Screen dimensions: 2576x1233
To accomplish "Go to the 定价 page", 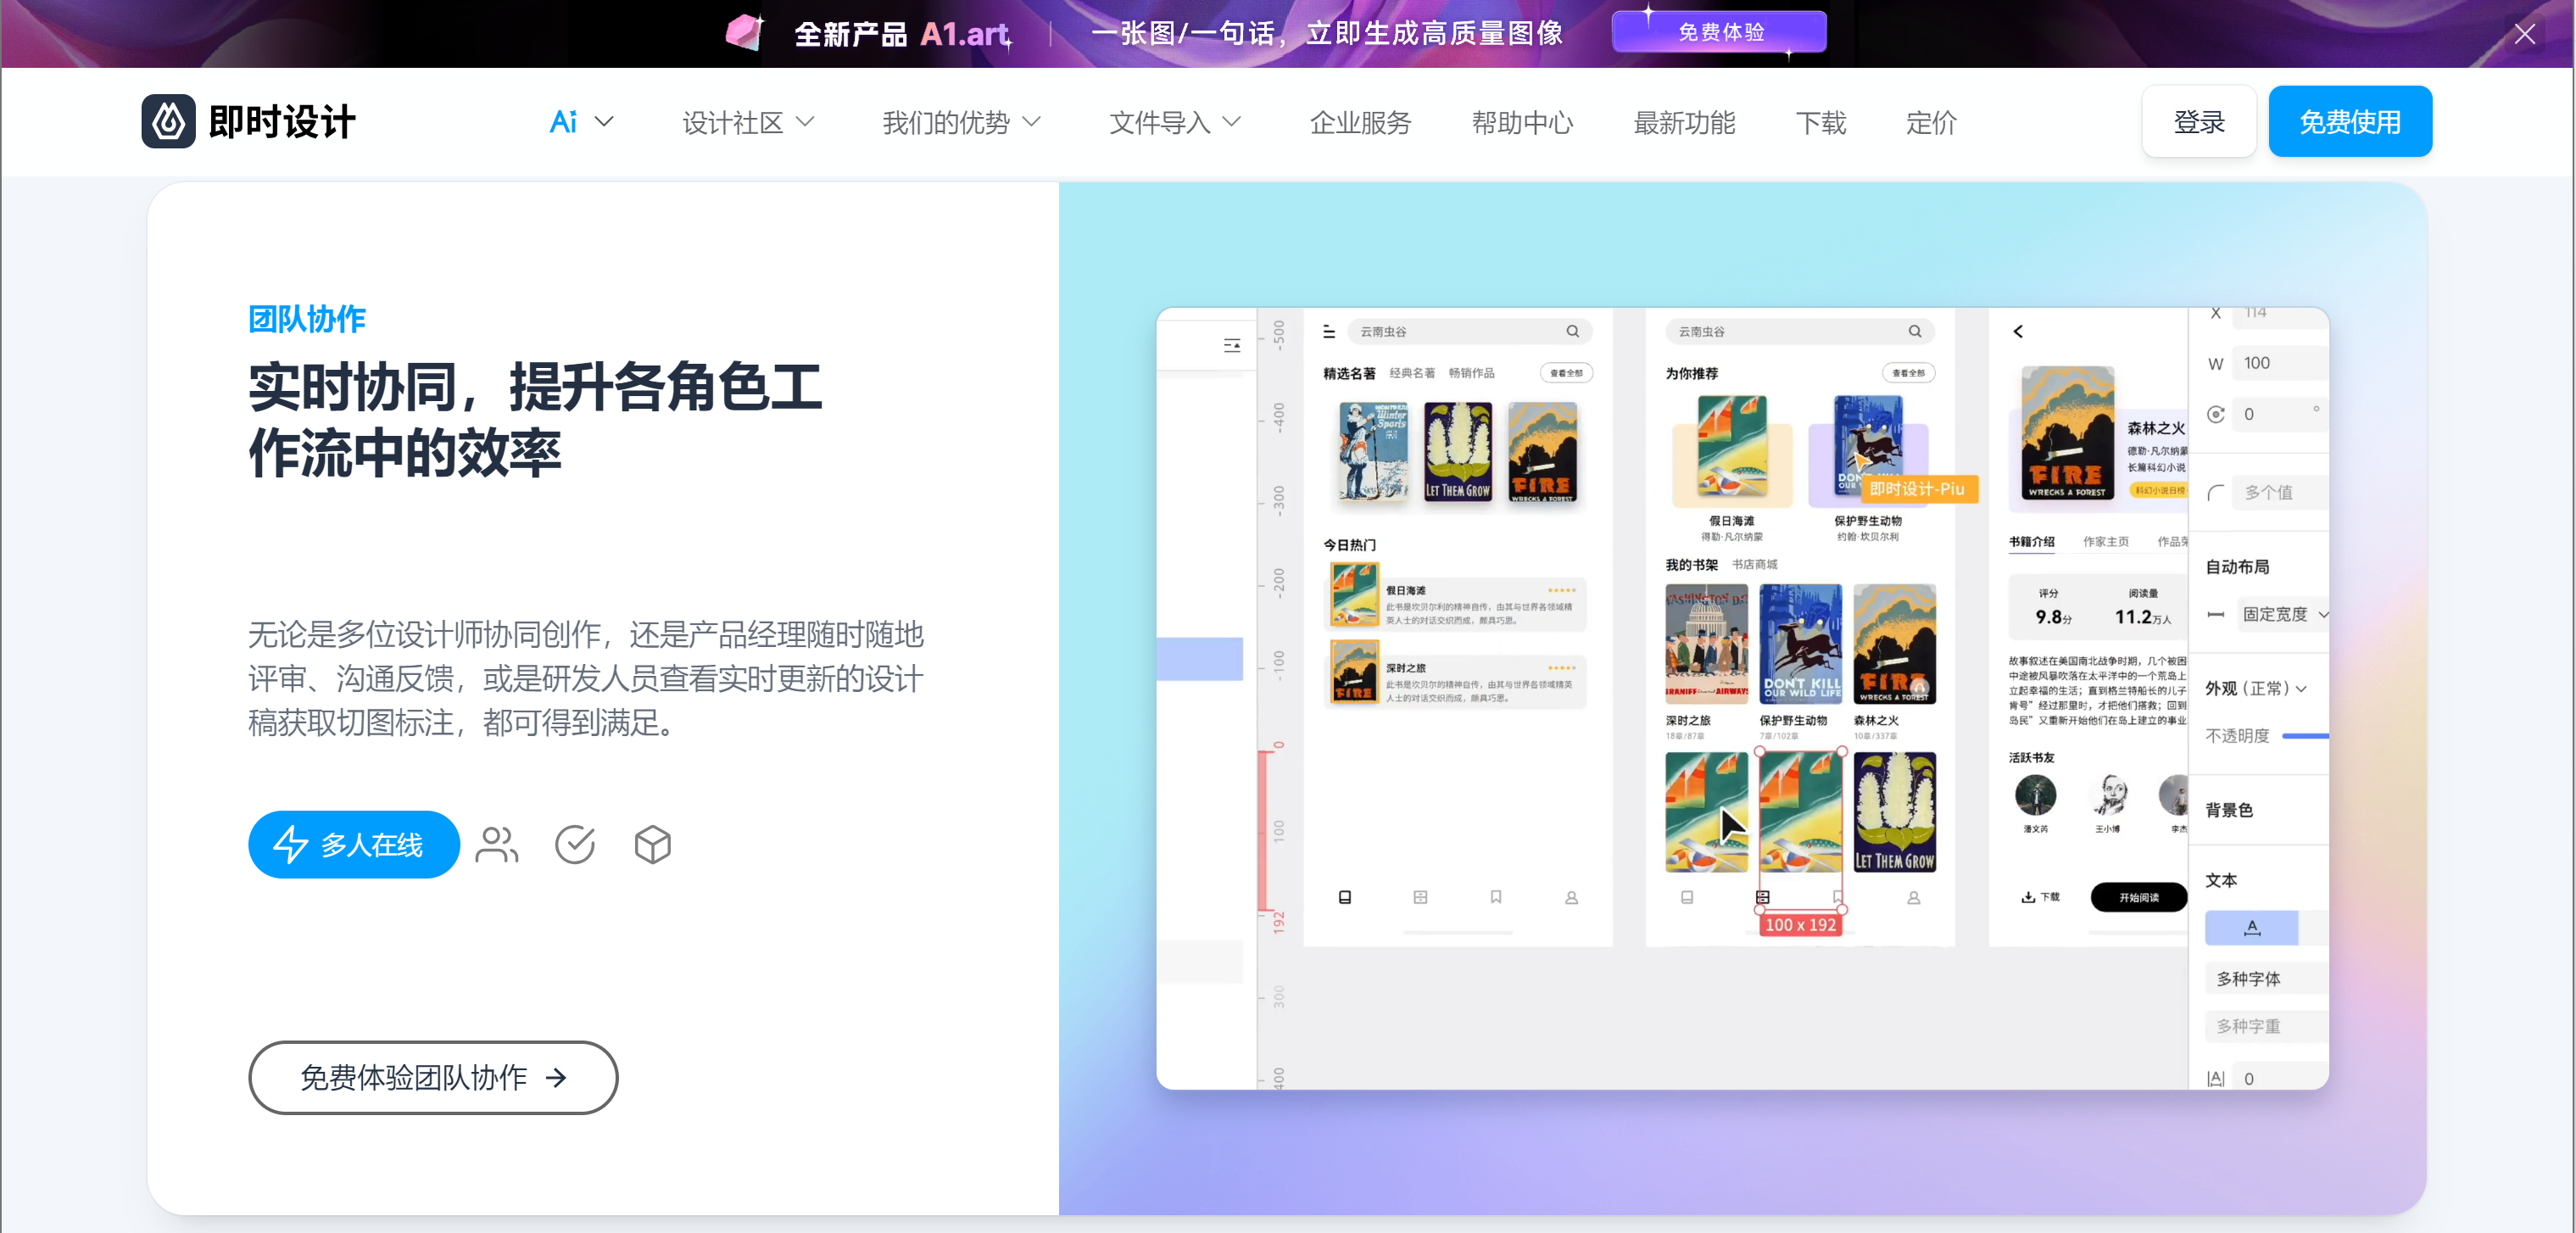I will (x=1930, y=122).
